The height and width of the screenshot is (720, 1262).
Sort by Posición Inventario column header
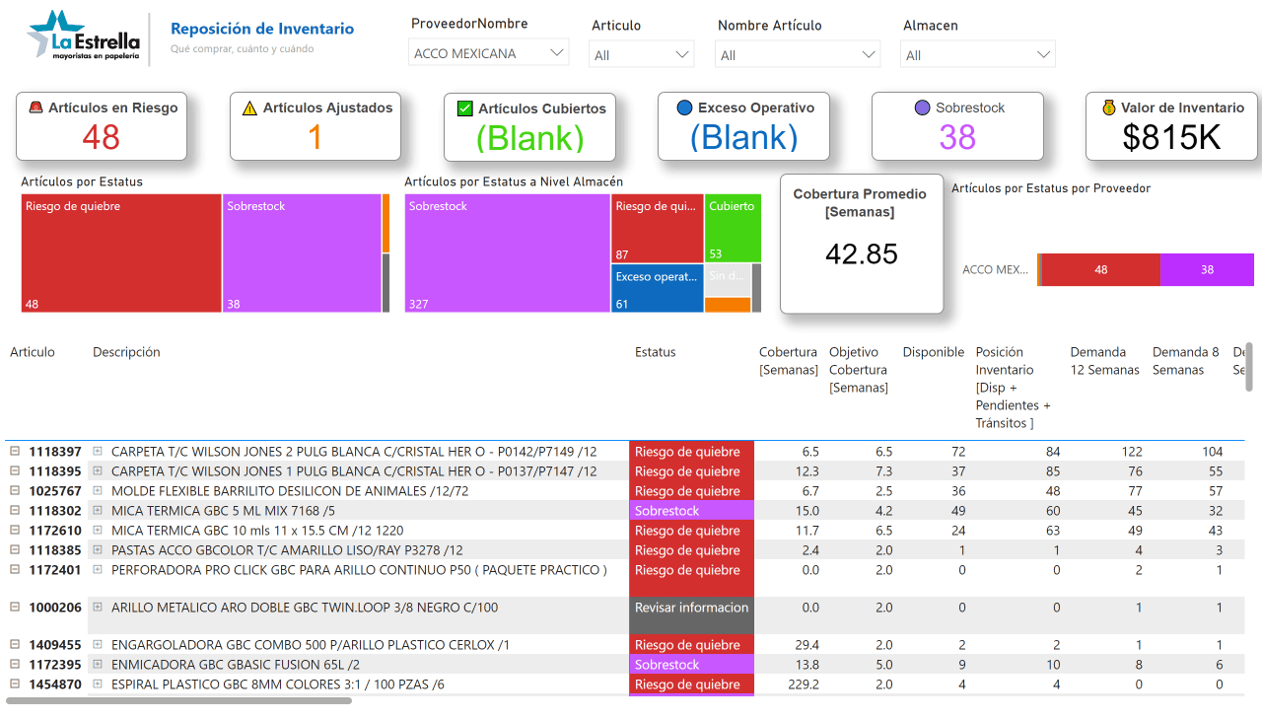point(1013,387)
